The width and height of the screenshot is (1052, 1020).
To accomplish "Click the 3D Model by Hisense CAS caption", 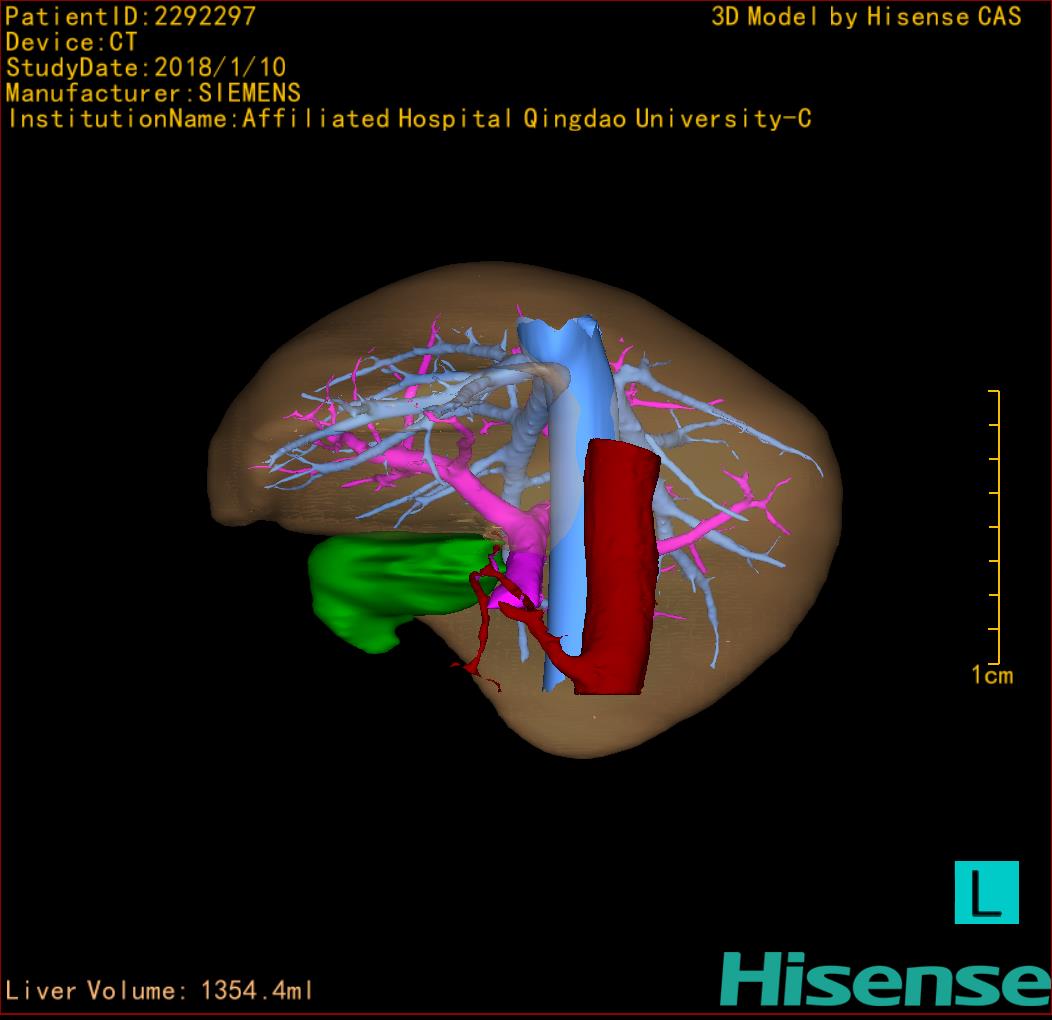I will tap(866, 16).
